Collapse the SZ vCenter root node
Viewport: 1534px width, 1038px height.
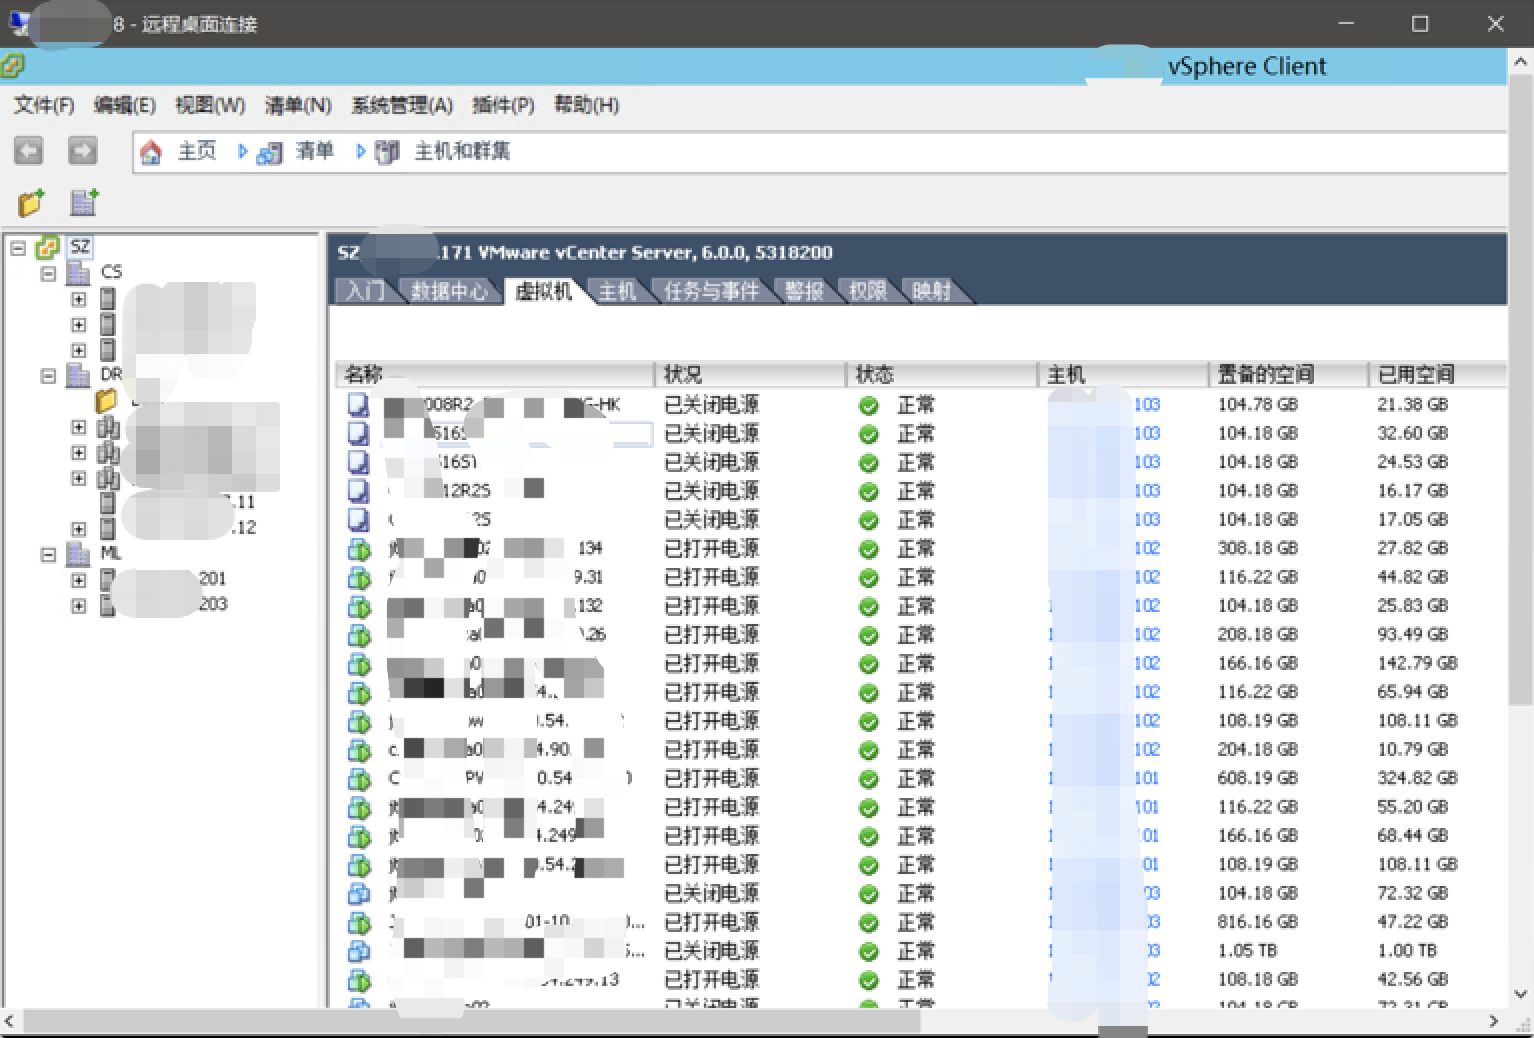pos(18,247)
